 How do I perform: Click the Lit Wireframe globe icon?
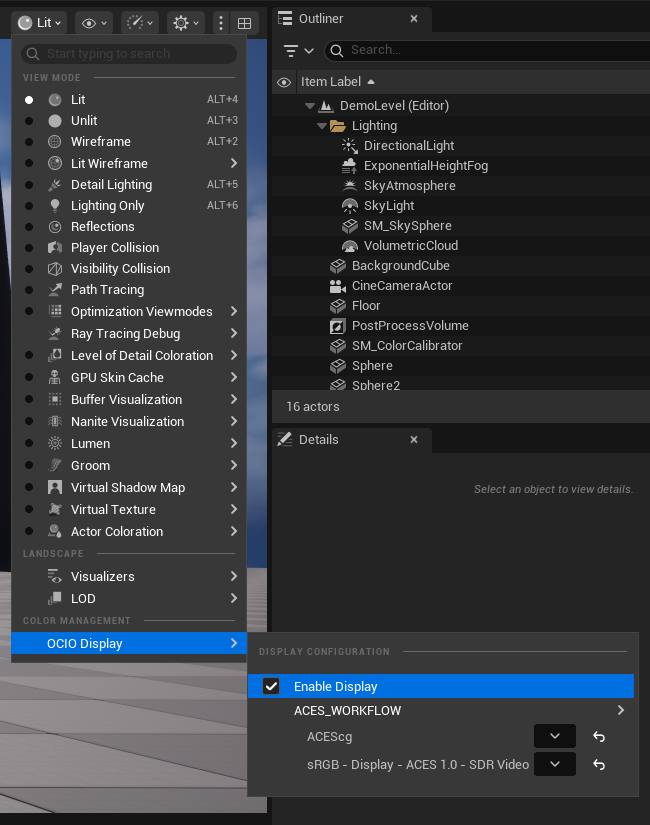point(55,164)
